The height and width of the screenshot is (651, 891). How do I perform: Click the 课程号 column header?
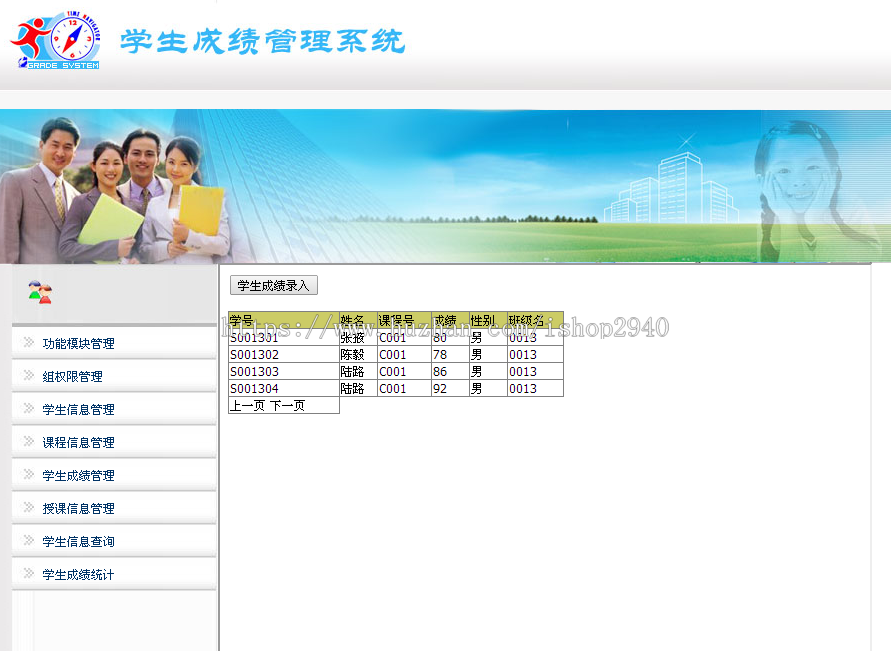coord(404,320)
